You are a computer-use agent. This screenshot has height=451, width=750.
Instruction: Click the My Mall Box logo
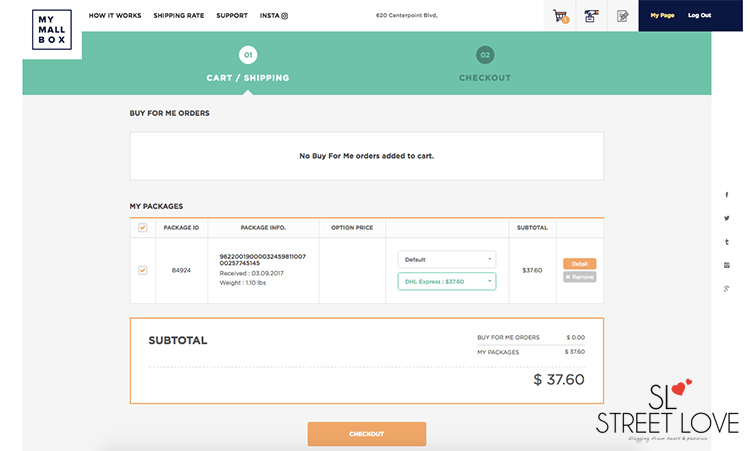click(x=52, y=30)
